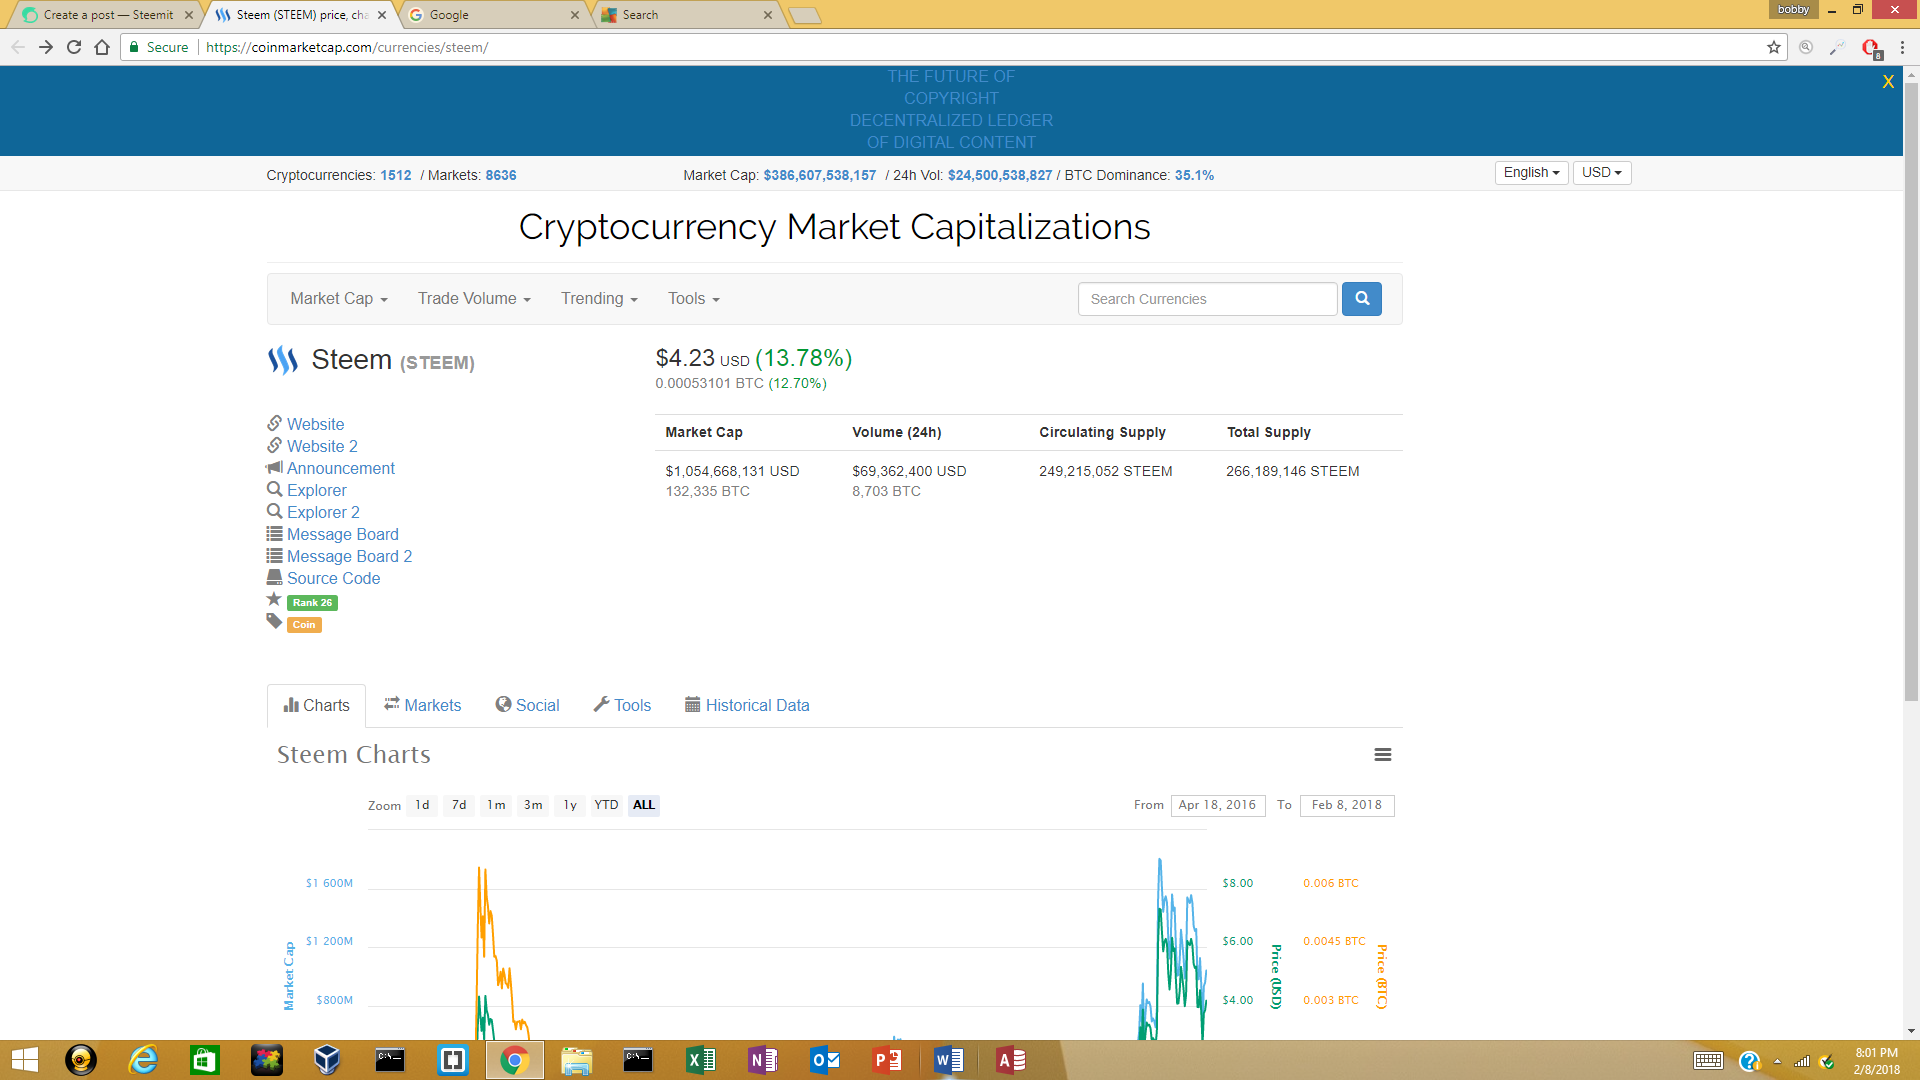The height and width of the screenshot is (1080, 1920).
Task: Click the browser reload icon
Action: pyautogui.click(x=74, y=47)
